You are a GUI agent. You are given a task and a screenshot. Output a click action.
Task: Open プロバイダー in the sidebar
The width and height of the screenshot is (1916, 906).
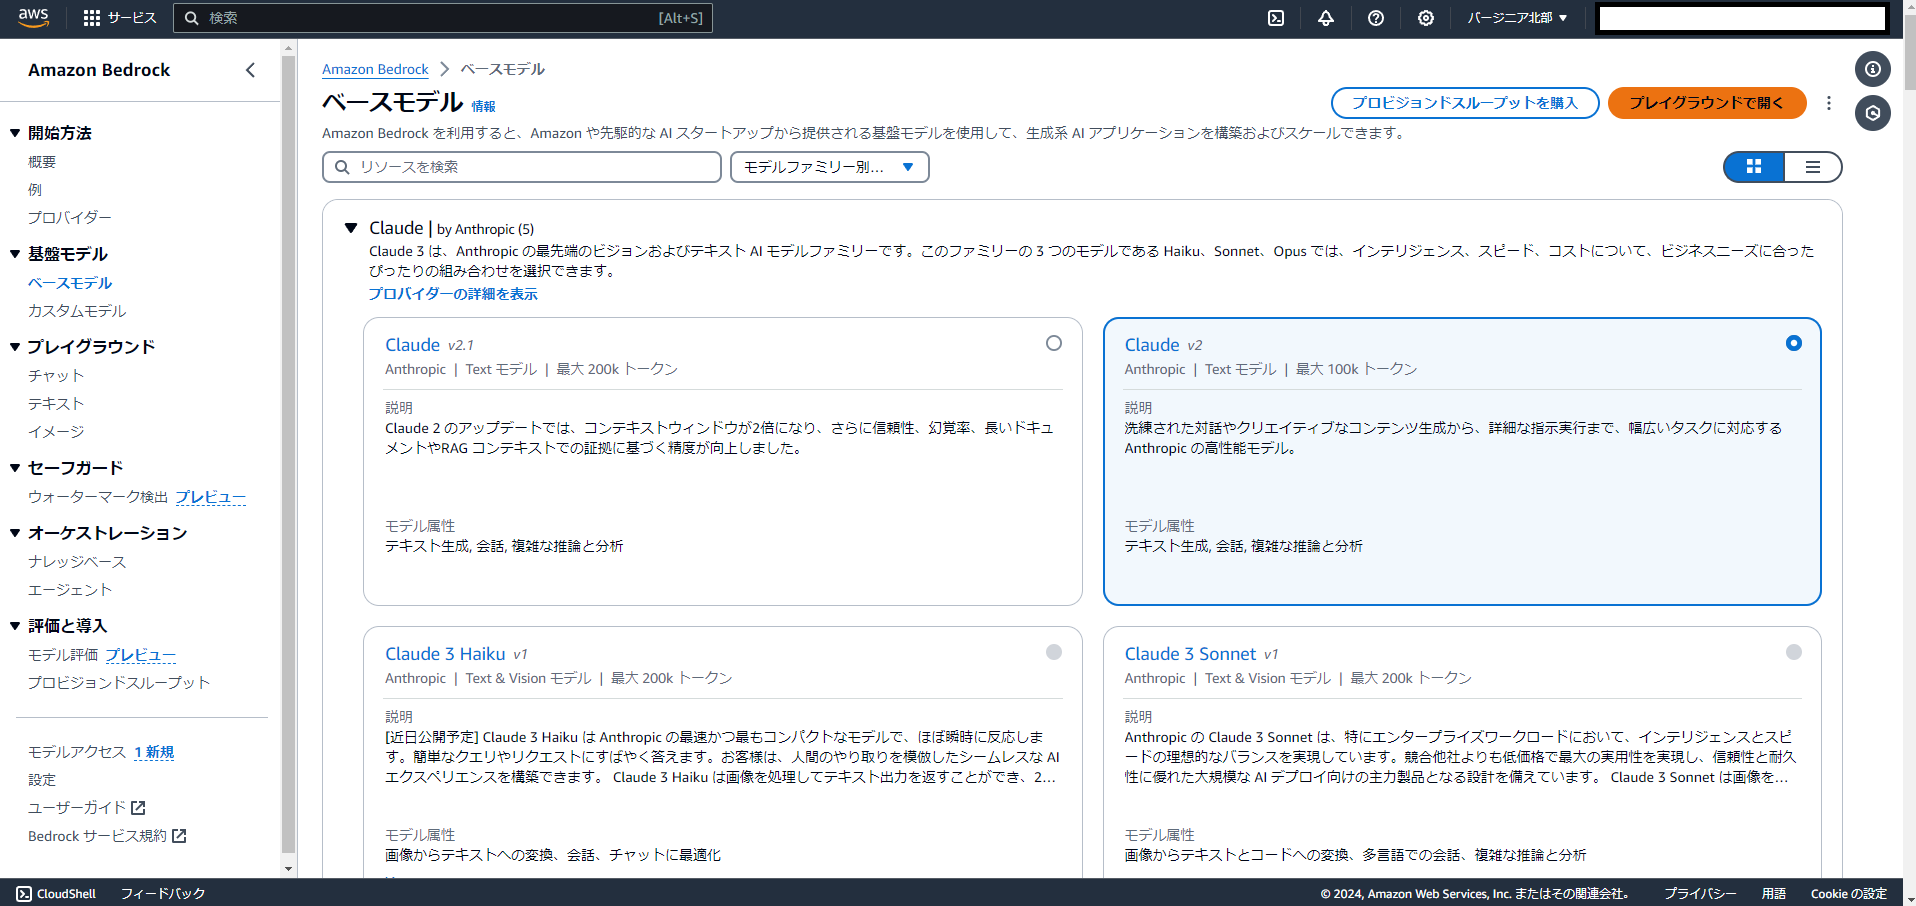[70, 218]
